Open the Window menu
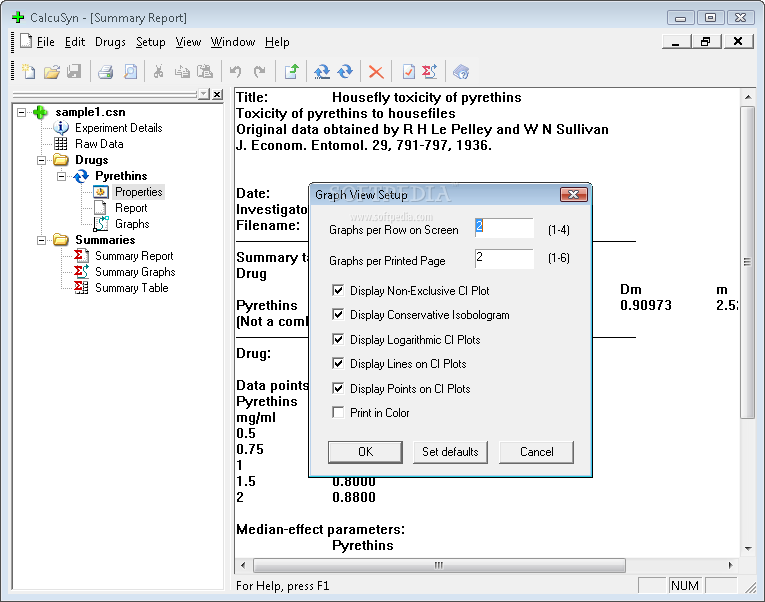 pyautogui.click(x=233, y=42)
